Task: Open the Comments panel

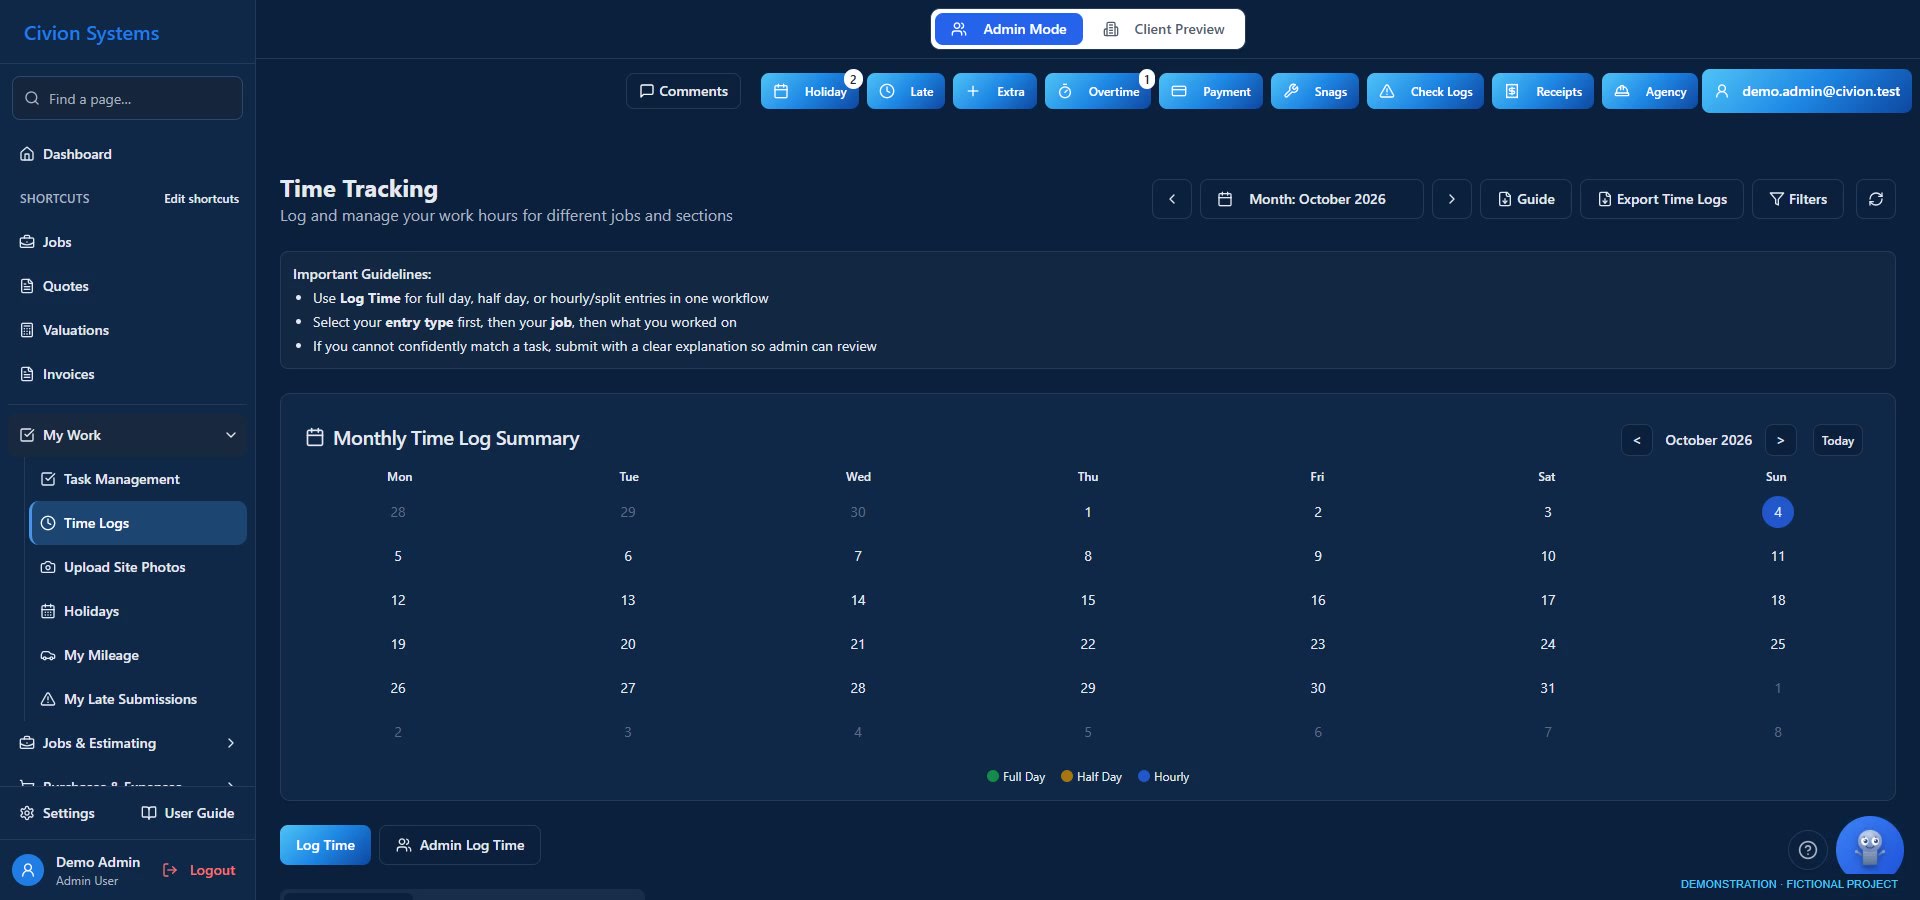Action: 684,91
